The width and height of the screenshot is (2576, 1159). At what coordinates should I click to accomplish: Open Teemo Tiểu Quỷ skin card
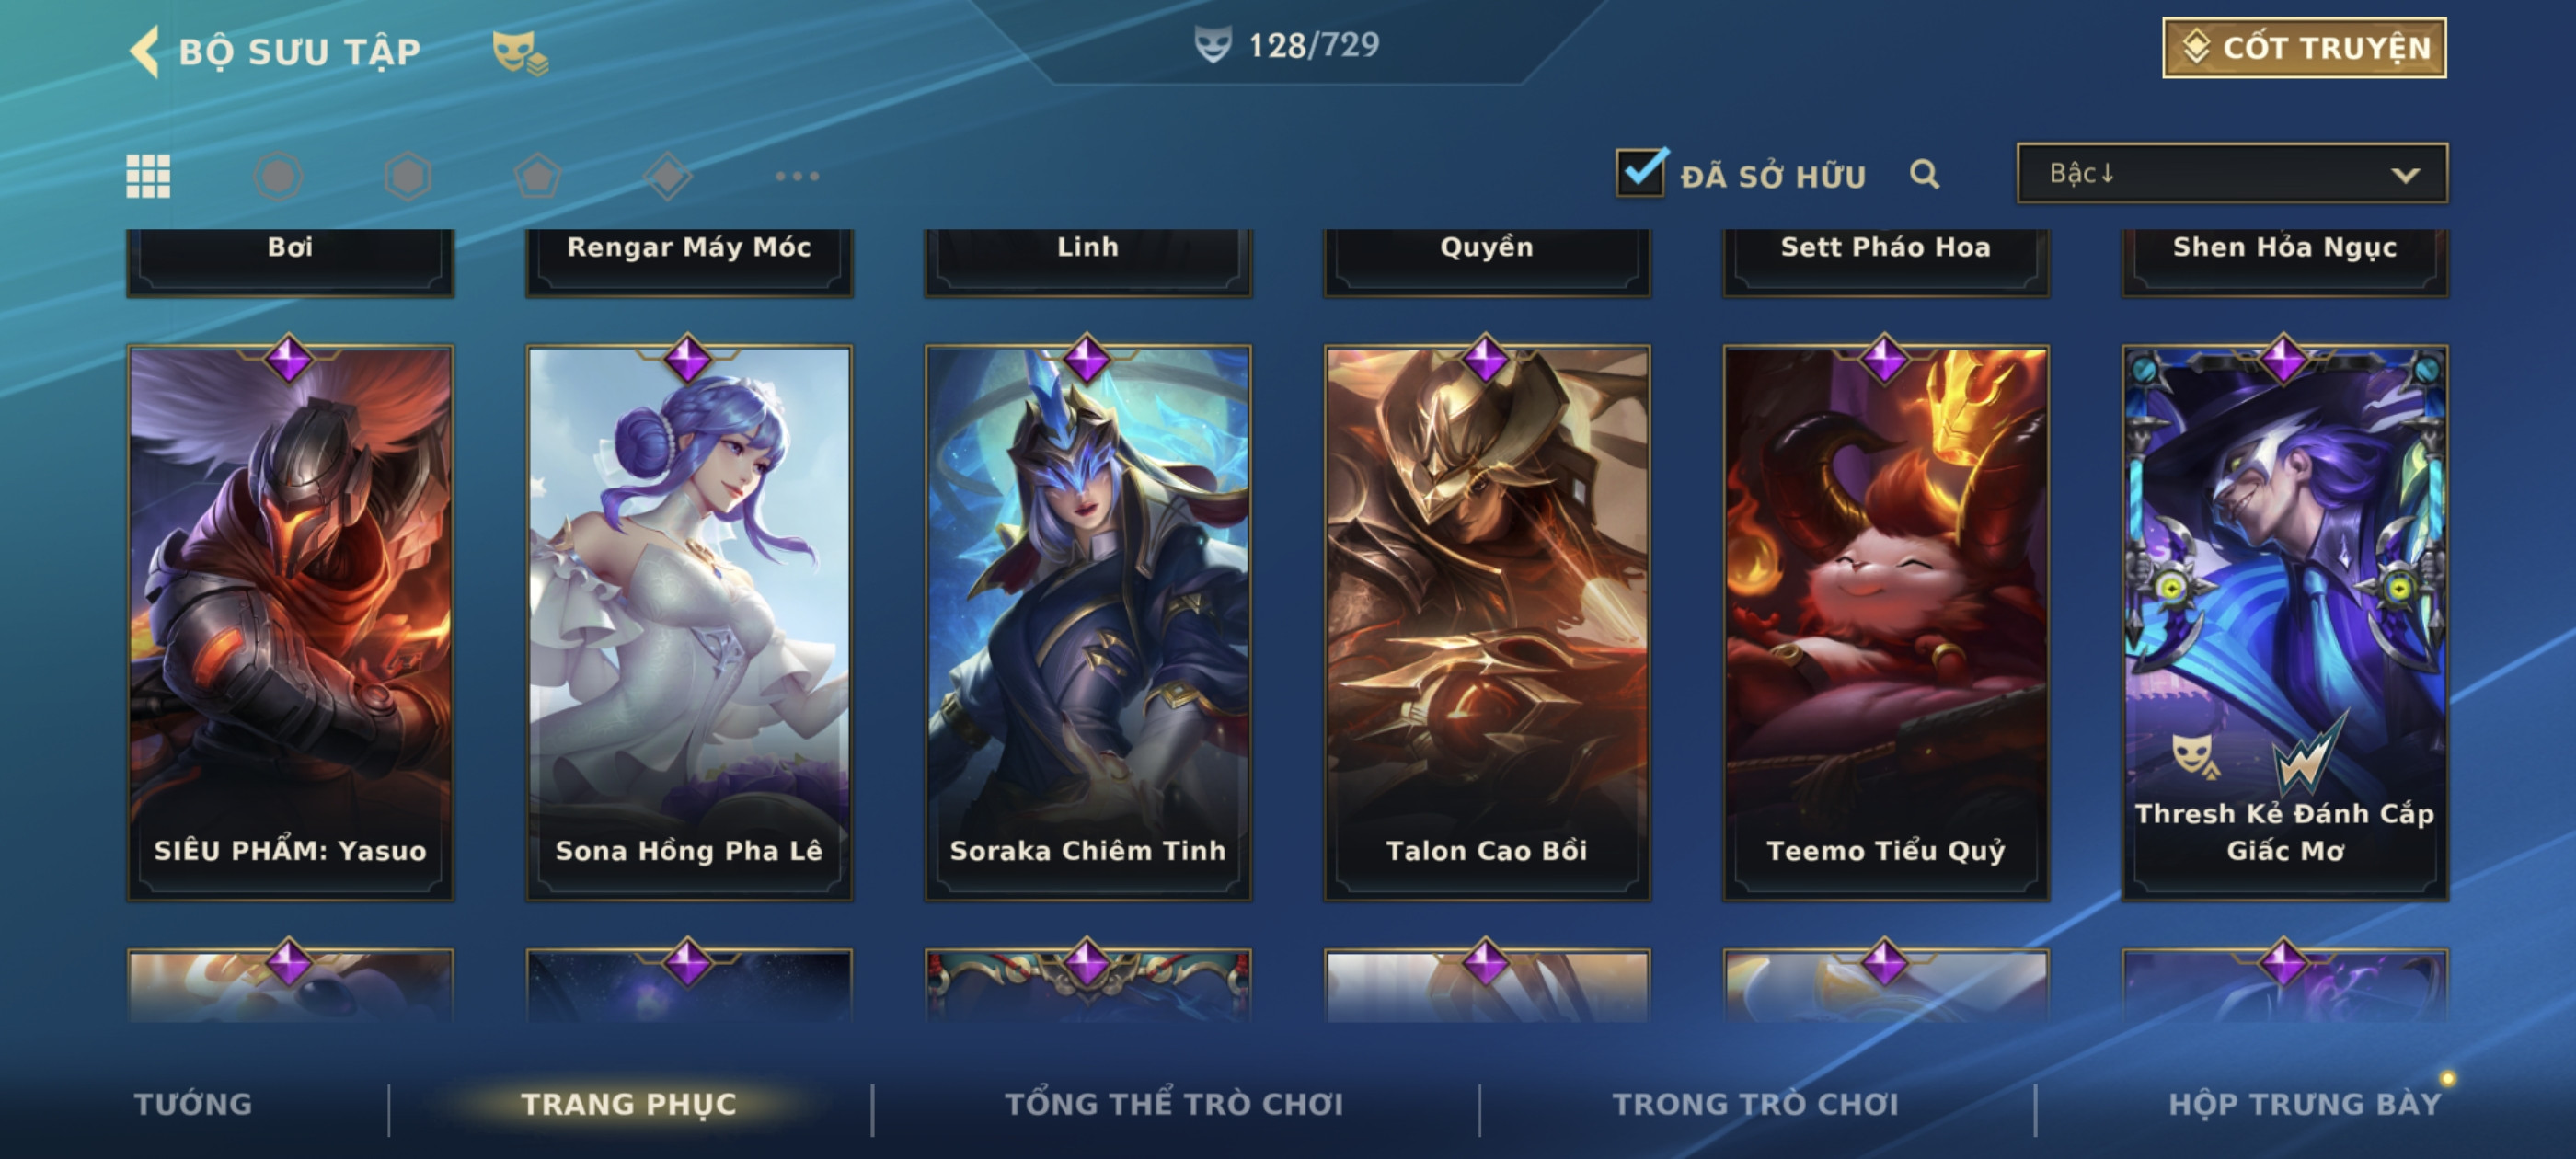tap(1885, 622)
